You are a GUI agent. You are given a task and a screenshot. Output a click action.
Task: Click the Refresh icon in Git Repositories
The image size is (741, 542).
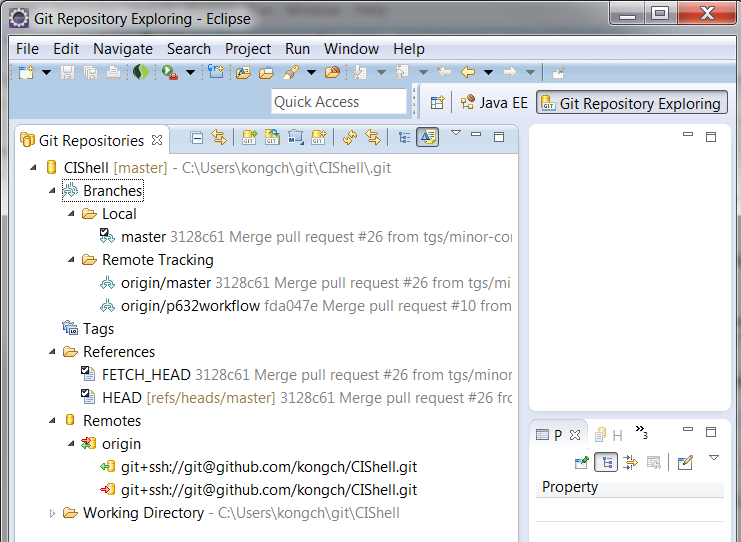pyautogui.click(x=350, y=138)
